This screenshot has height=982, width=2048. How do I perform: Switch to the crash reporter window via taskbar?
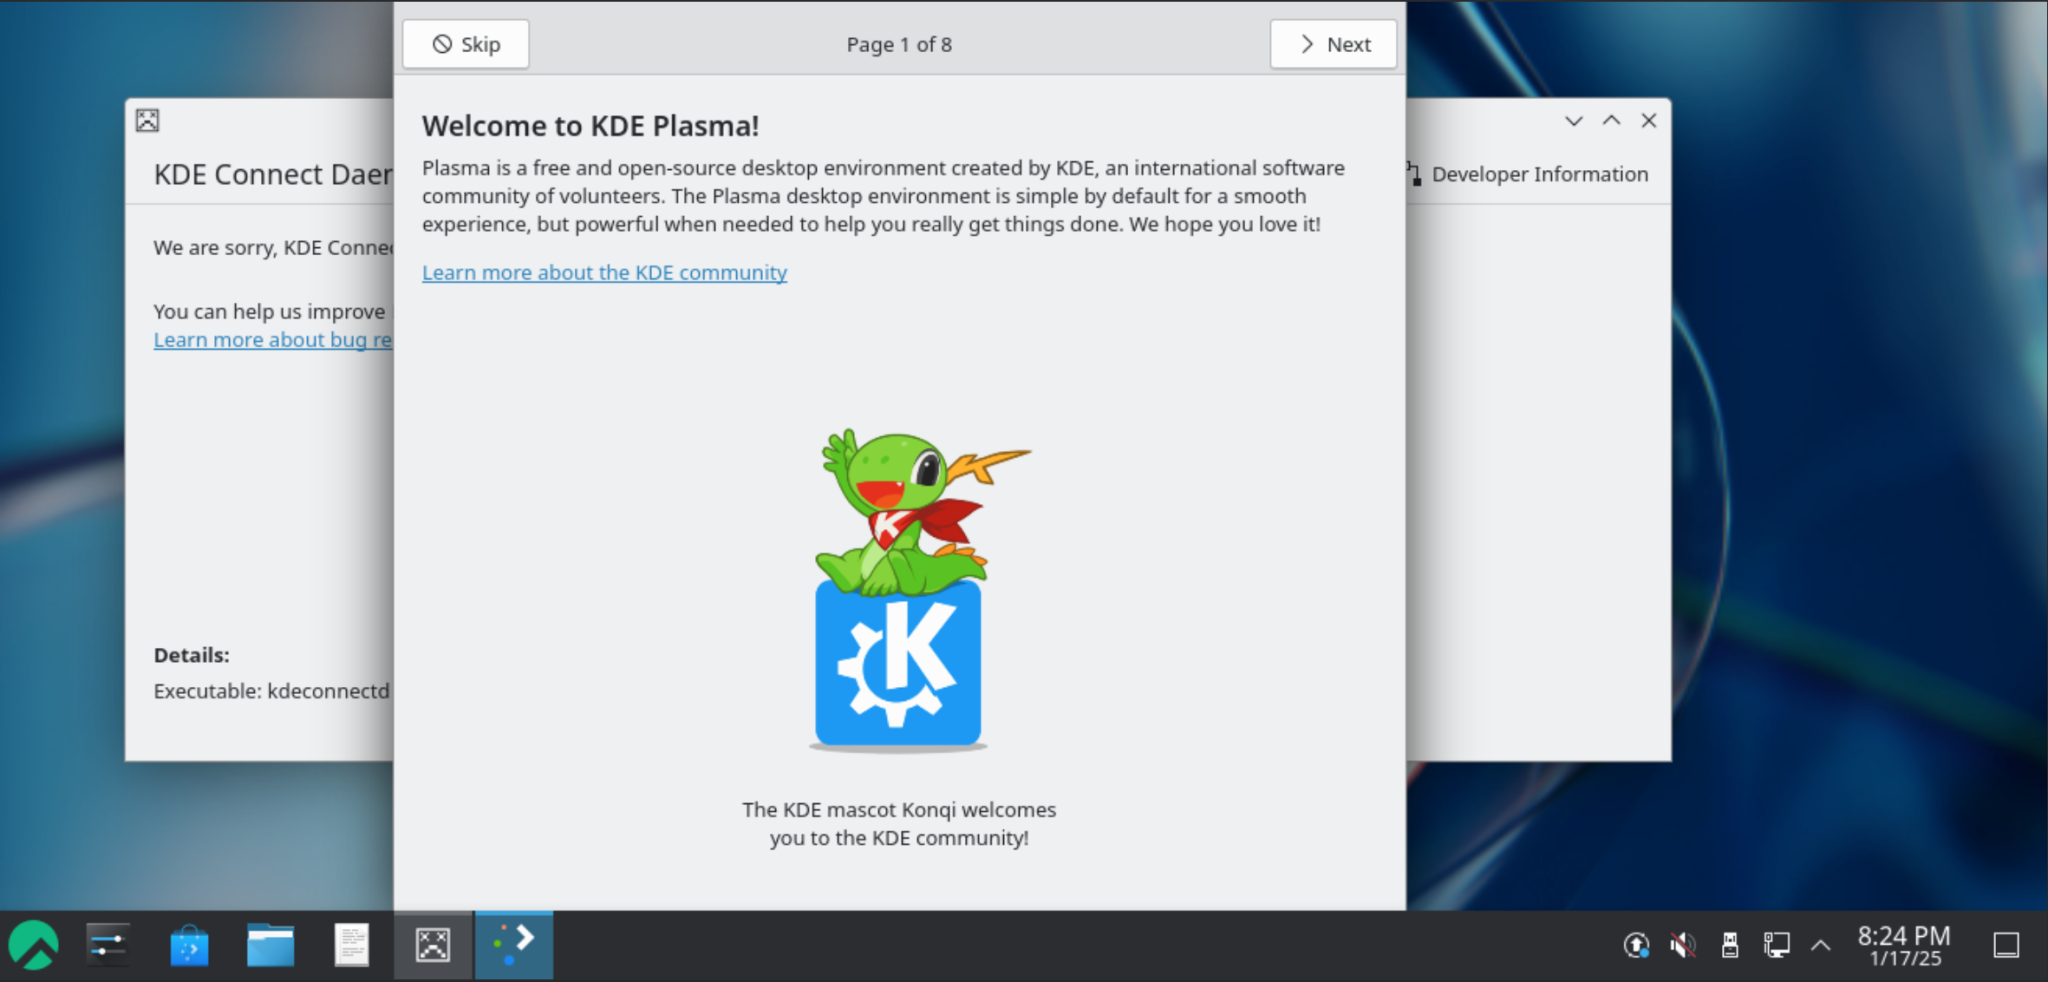pos(433,944)
